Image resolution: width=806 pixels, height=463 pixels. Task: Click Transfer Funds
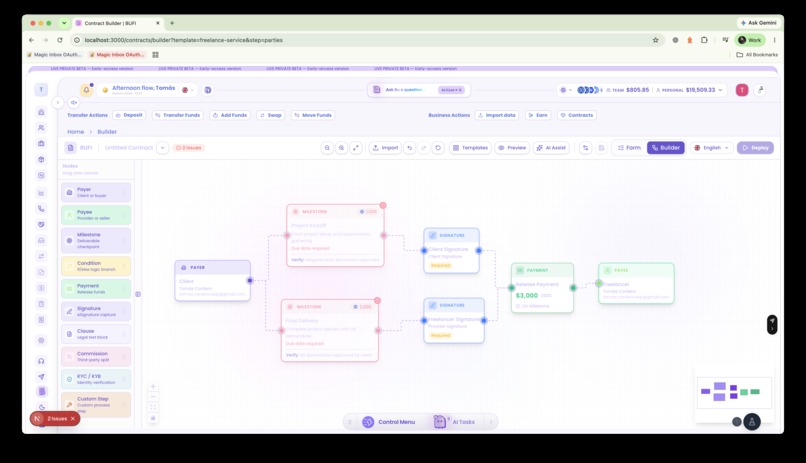tap(177, 115)
